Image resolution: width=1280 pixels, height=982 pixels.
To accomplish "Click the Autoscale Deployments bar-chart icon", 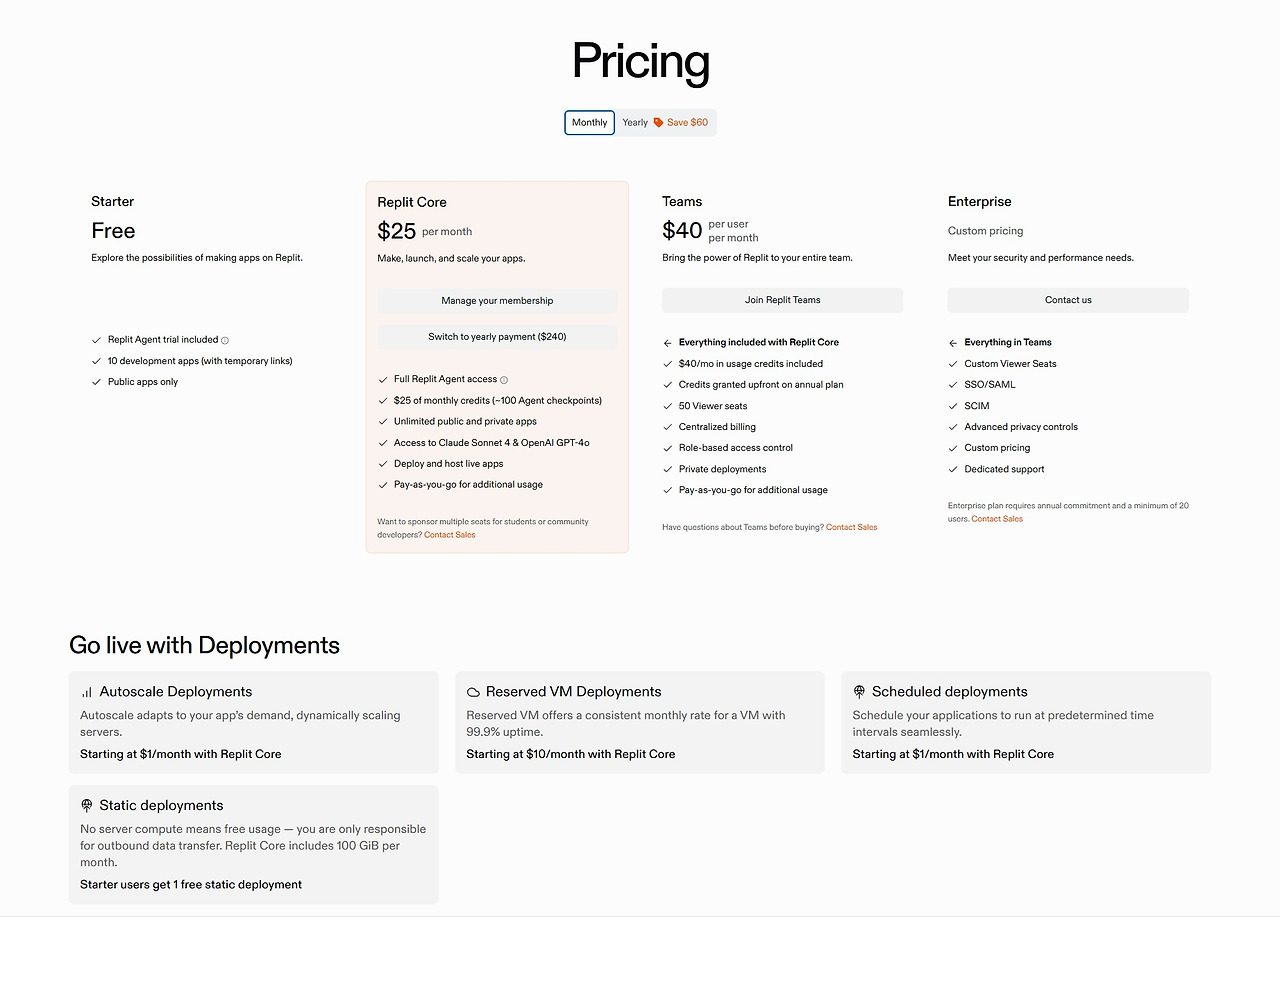I will click(87, 692).
